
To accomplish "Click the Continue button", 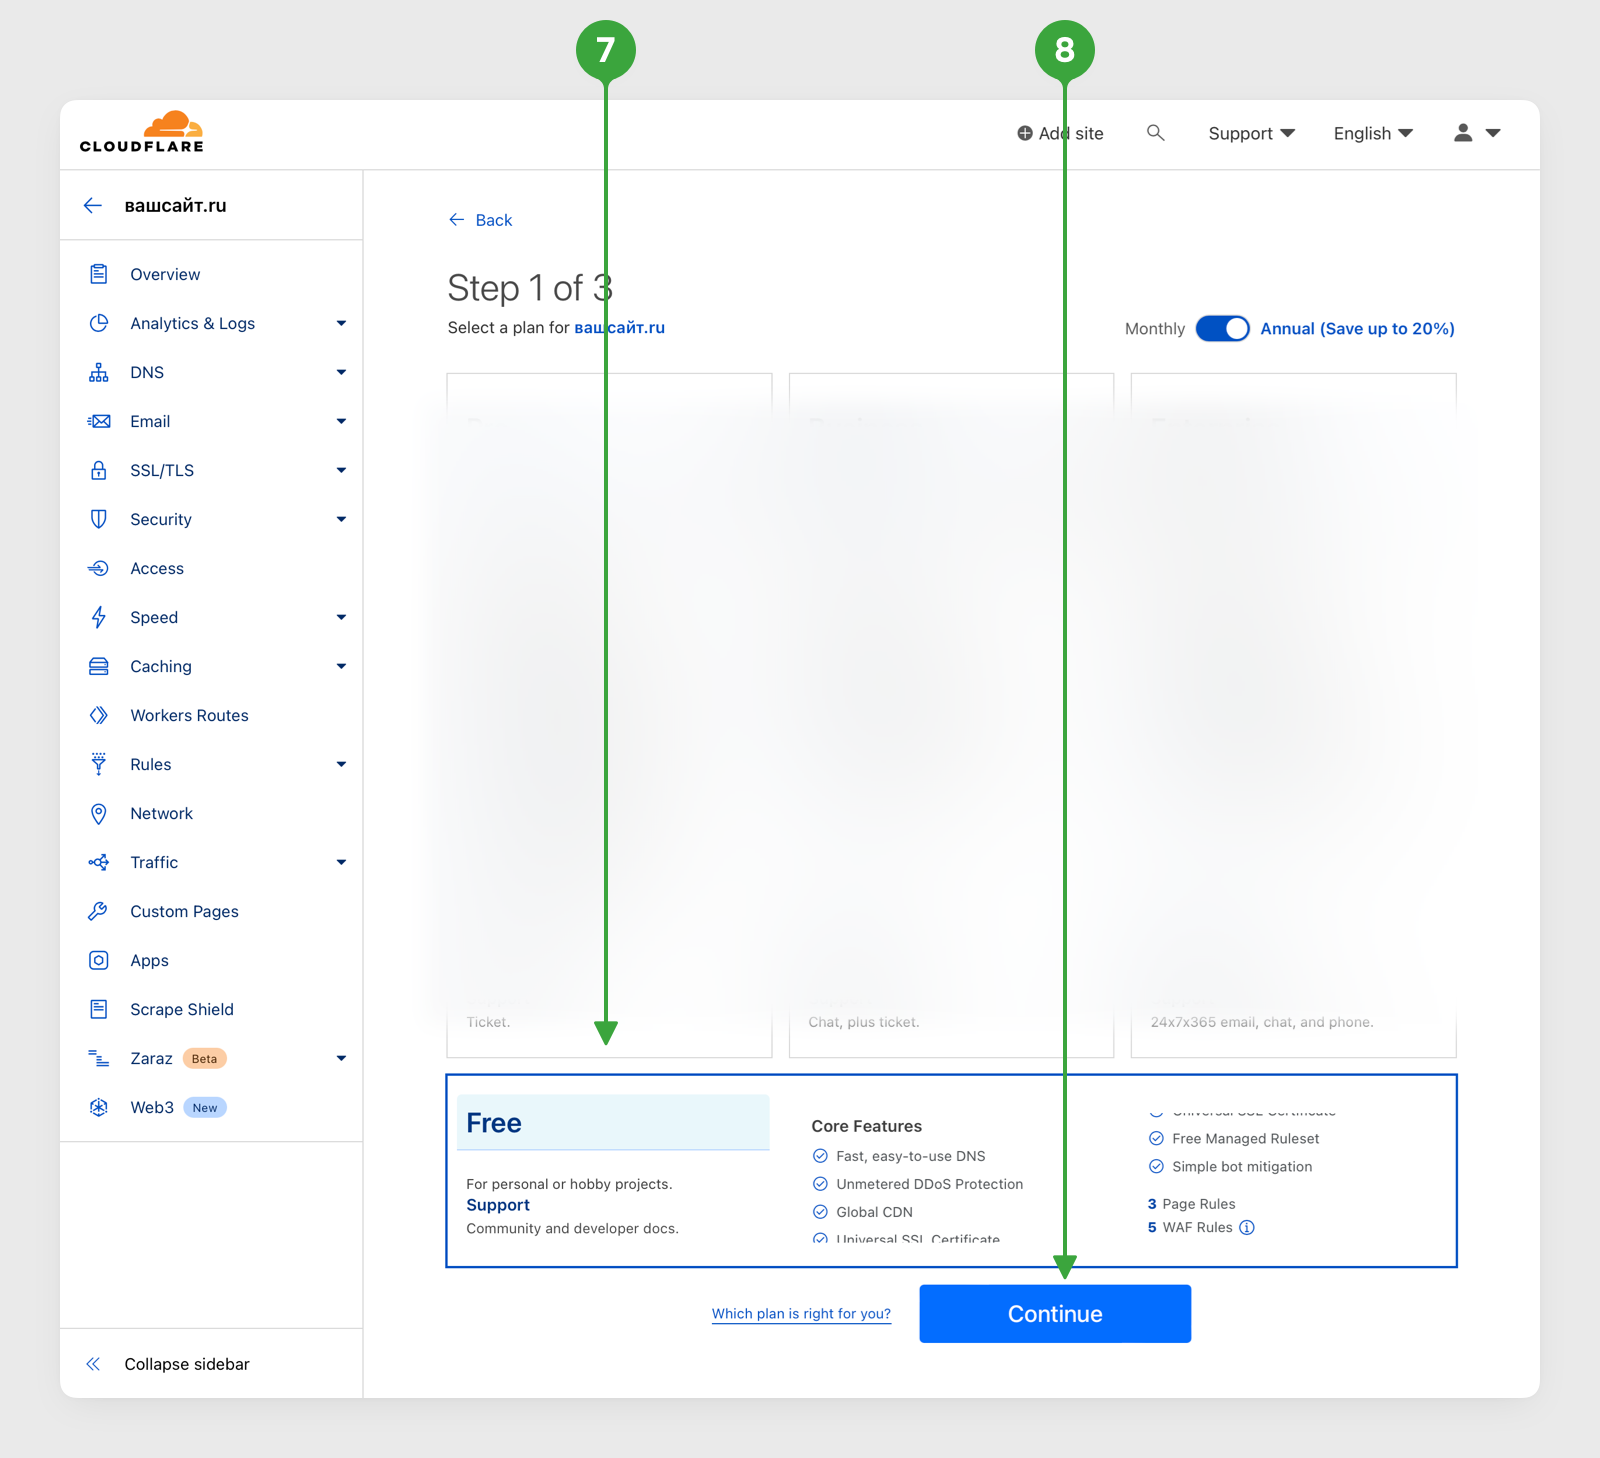I will pos(1055,1314).
